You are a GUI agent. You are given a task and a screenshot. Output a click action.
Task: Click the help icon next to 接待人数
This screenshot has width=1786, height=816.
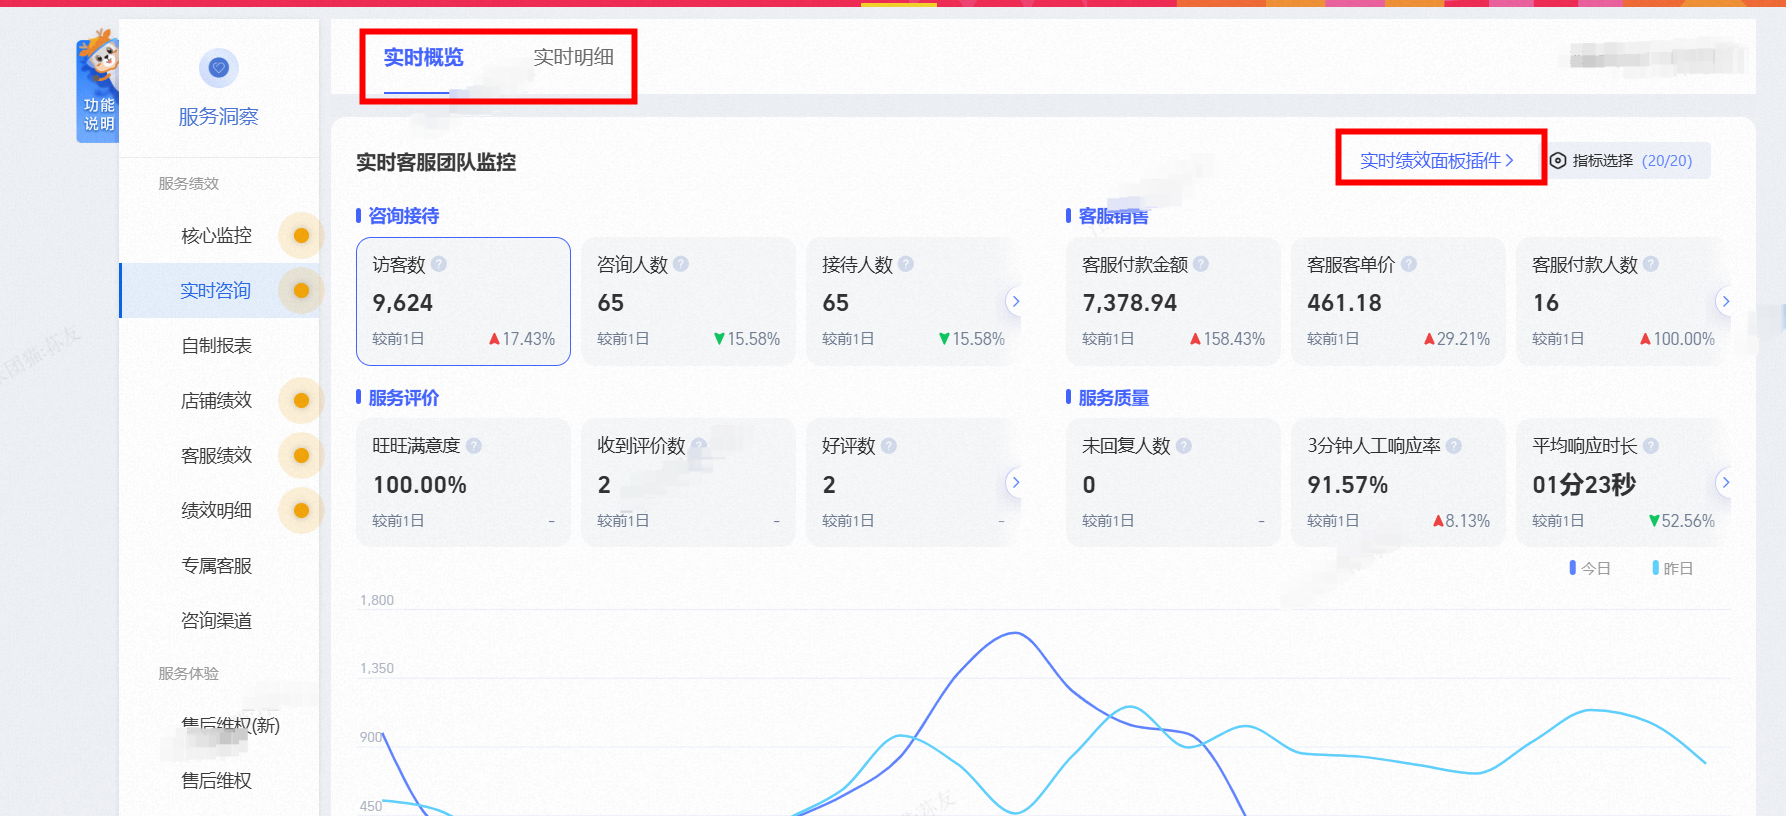[x=906, y=264]
